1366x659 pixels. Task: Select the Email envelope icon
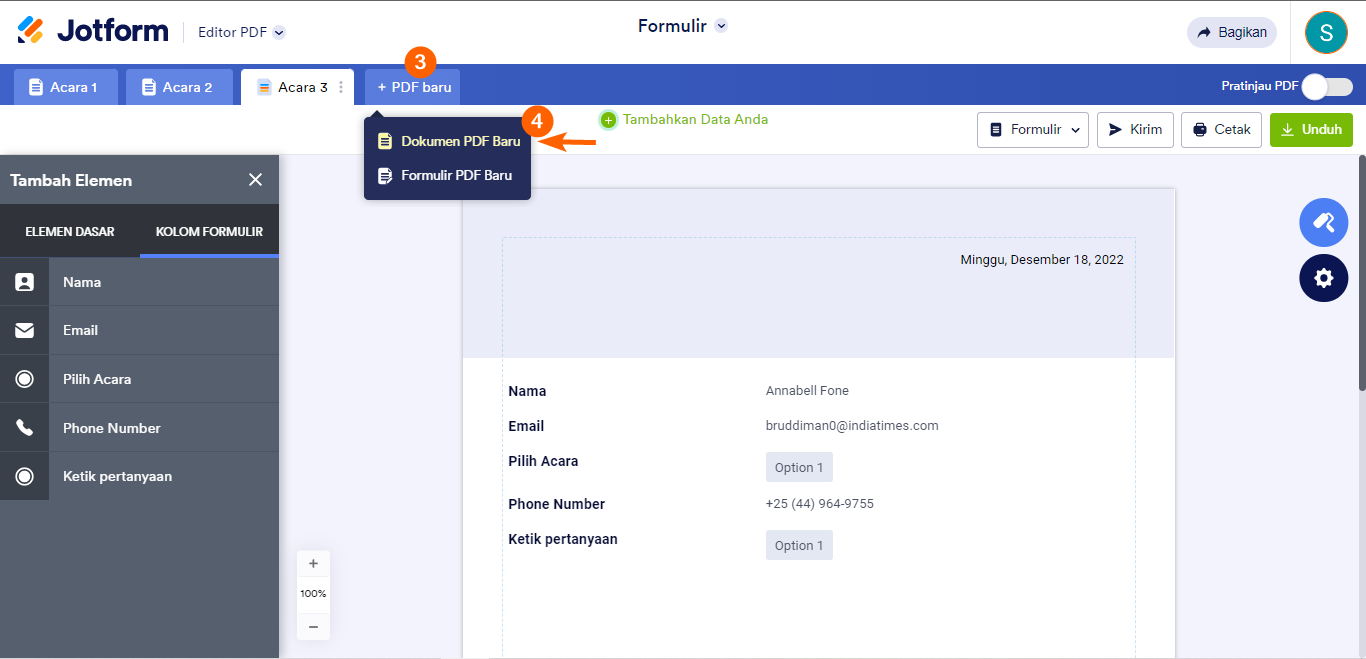coord(24,330)
